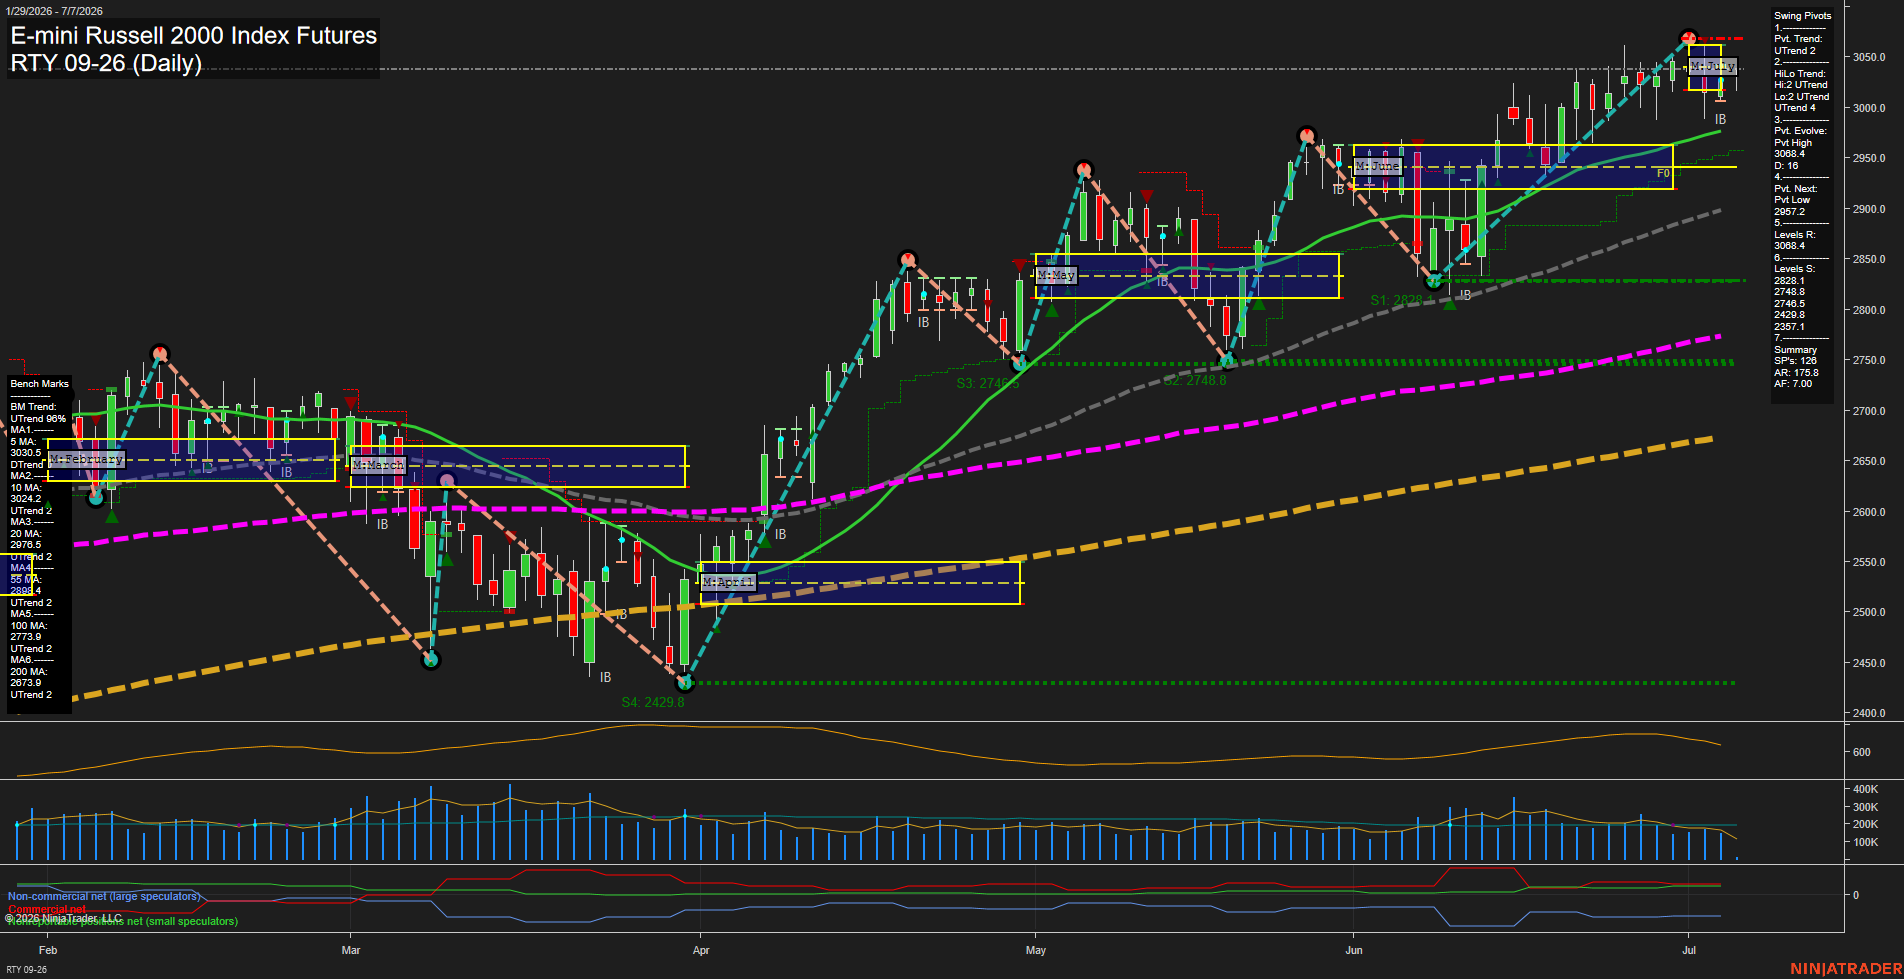
Task: Click the pivot low circle at S3 2746
Action: tap(1020, 364)
